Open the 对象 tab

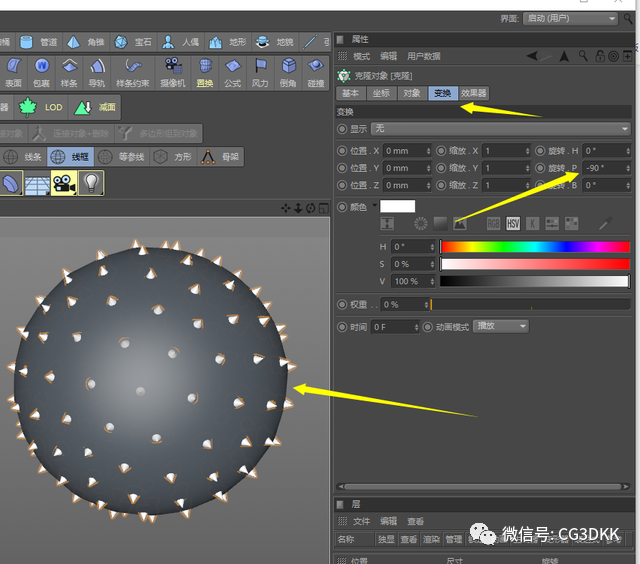tap(412, 93)
